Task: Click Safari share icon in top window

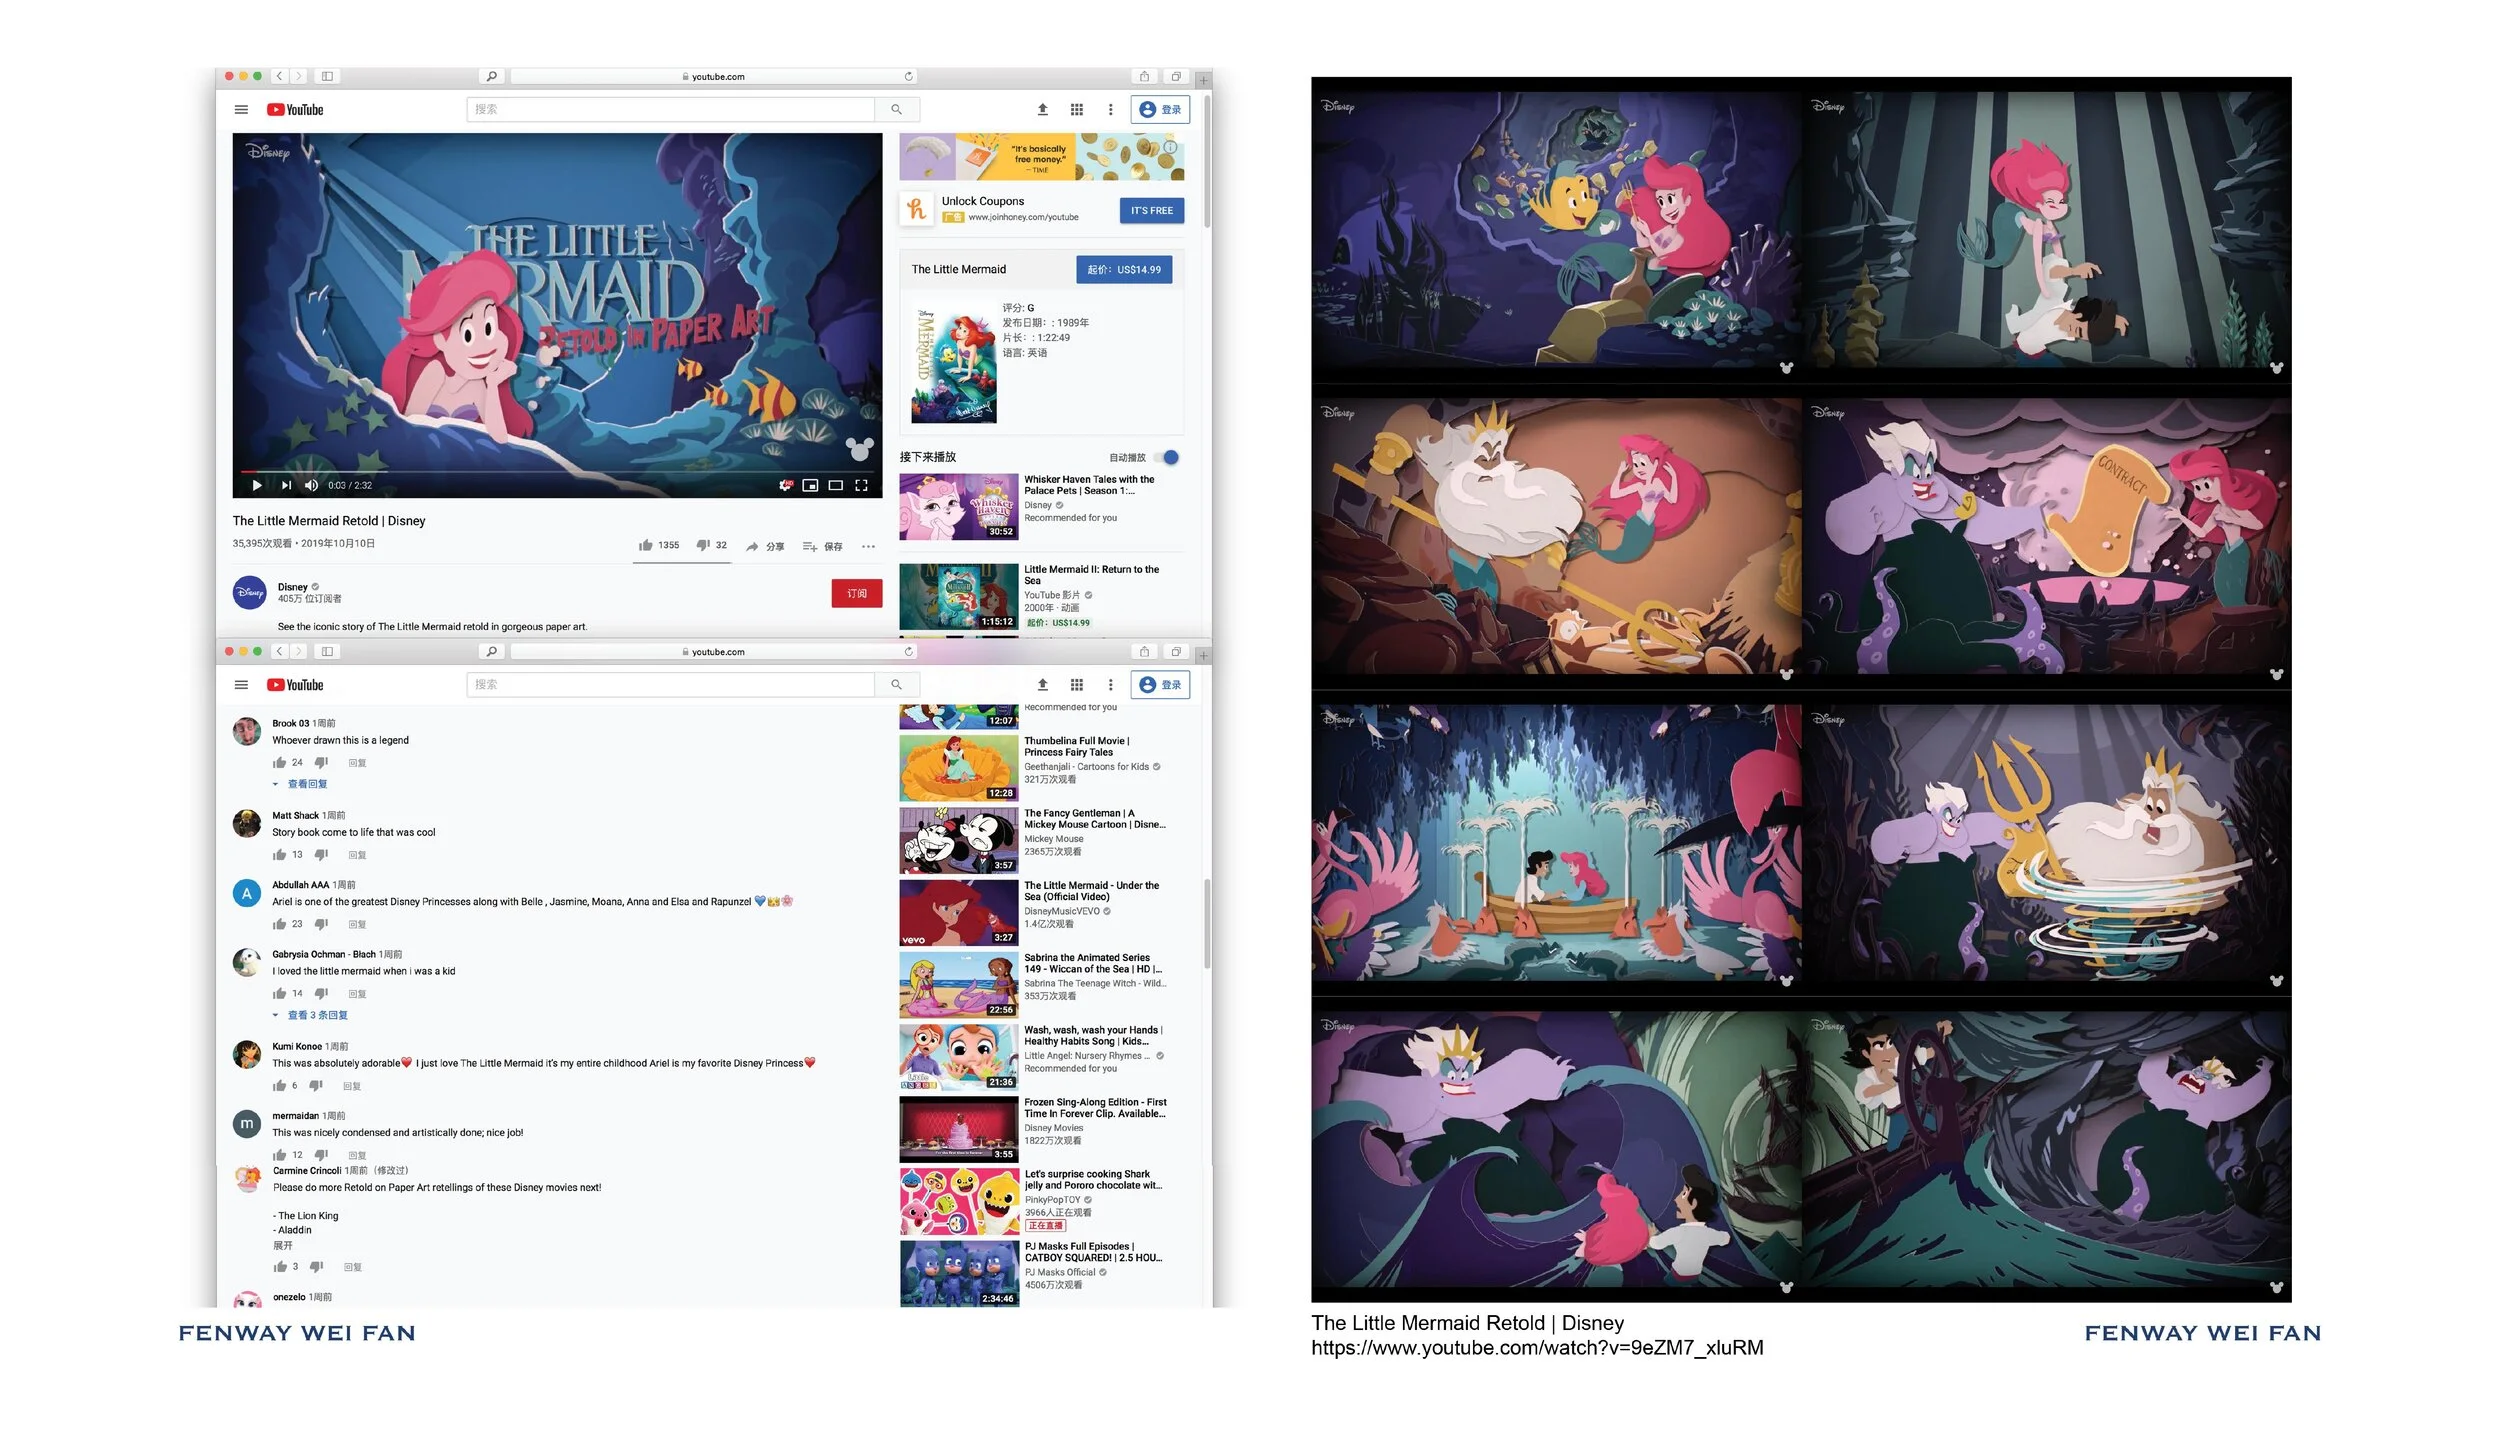Action: pyautogui.click(x=1144, y=76)
